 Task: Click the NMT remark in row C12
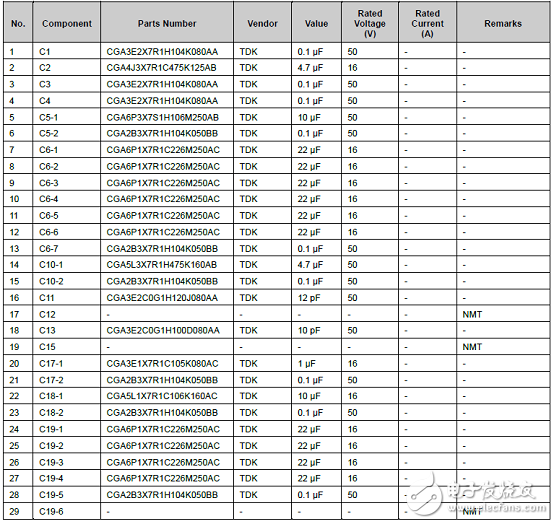[x=472, y=314]
